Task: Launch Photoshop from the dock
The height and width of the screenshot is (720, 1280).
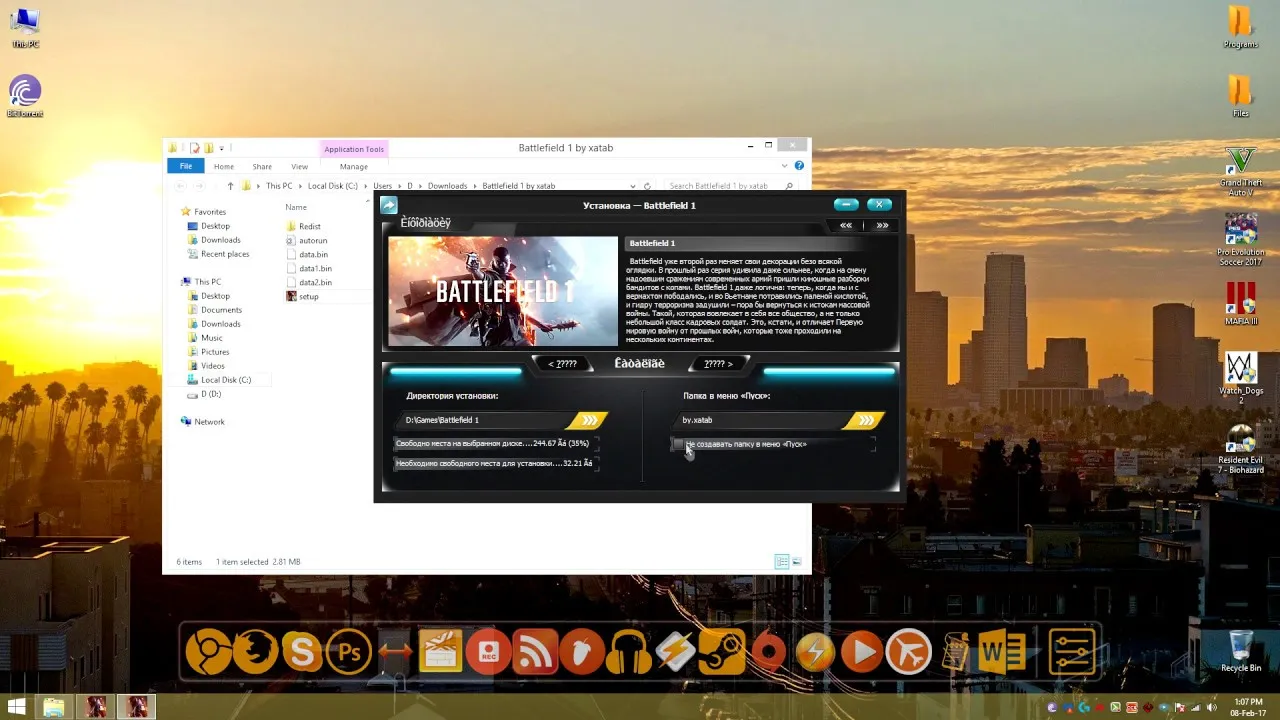Action: click(349, 653)
